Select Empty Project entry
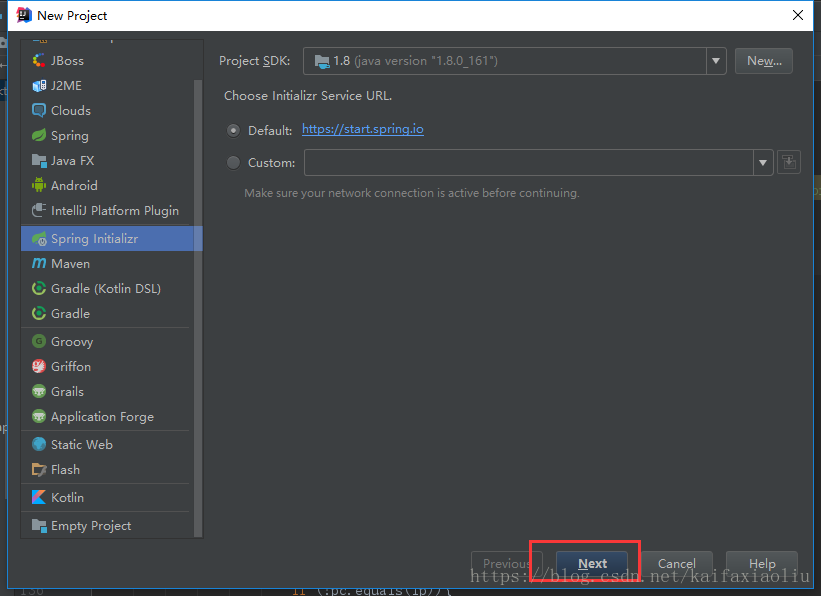821x596 pixels. click(x=107, y=525)
